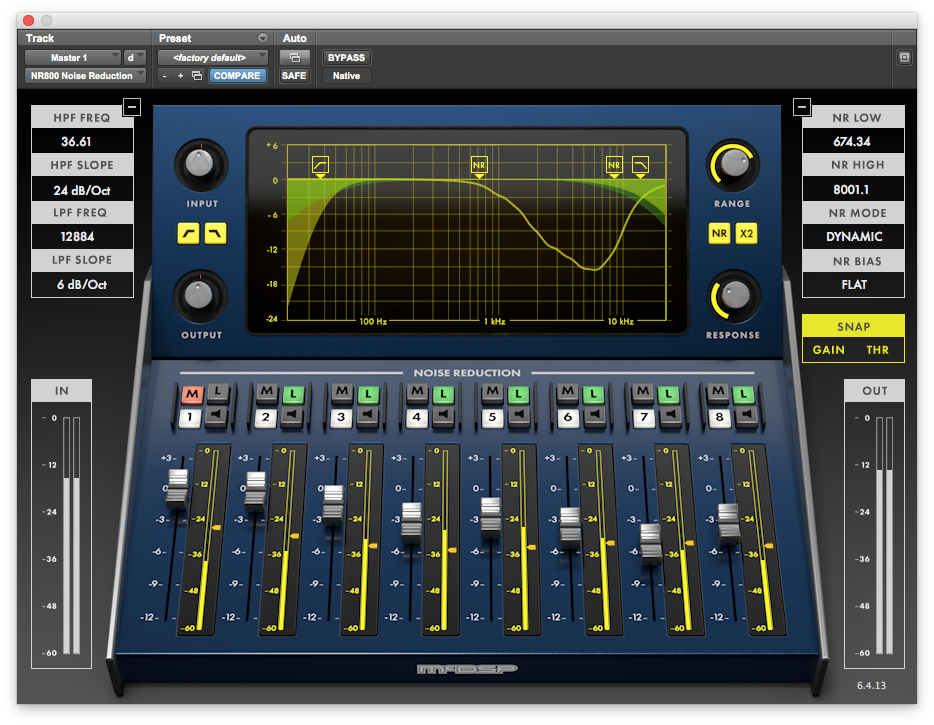The width and height of the screenshot is (934, 725).
Task: Solo band 6 with its speaker icon
Action: click(594, 415)
